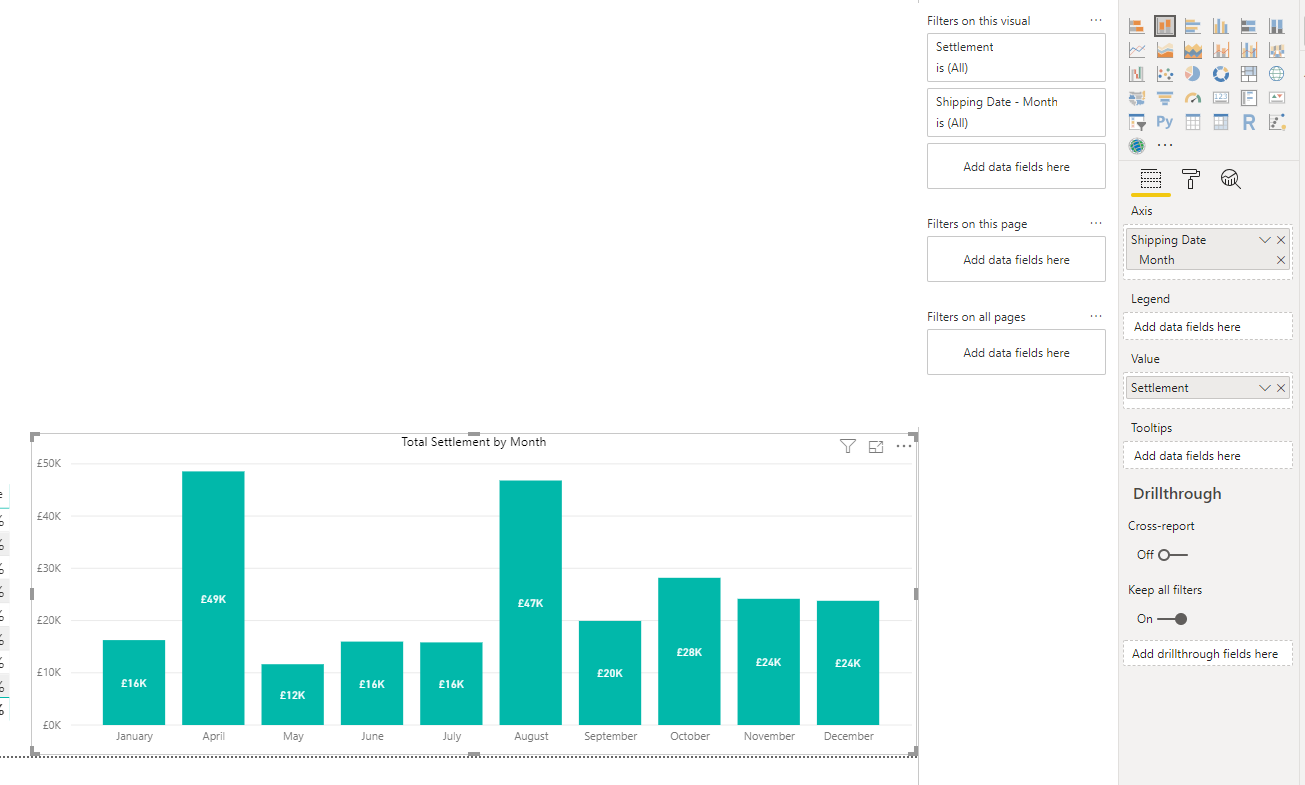The width and height of the screenshot is (1305, 785).
Task: Open the Shipping Date axis field dropdown
Action: [x=1265, y=240]
